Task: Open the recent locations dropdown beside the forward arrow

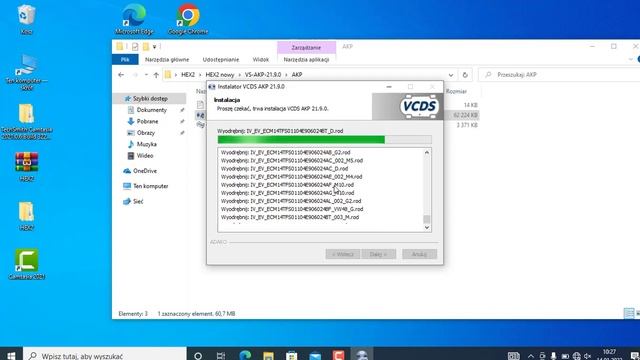Action: [146, 75]
